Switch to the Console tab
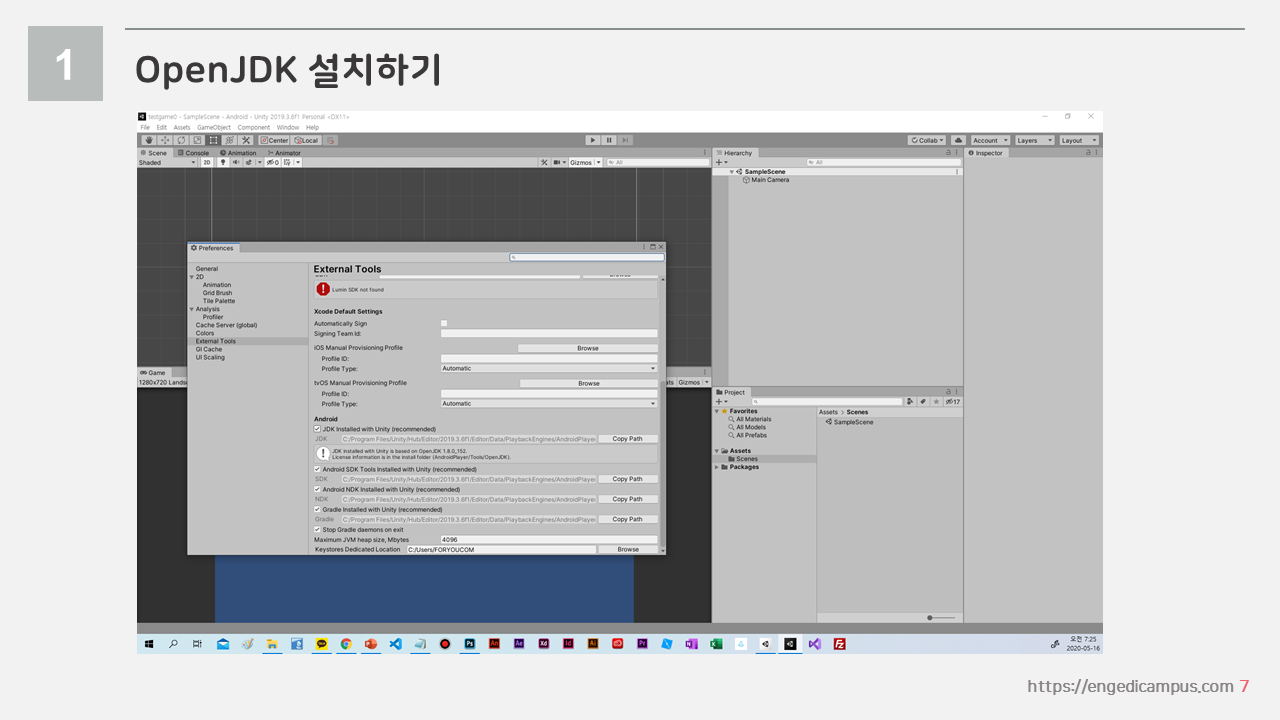1280x720 pixels. coord(193,153)
